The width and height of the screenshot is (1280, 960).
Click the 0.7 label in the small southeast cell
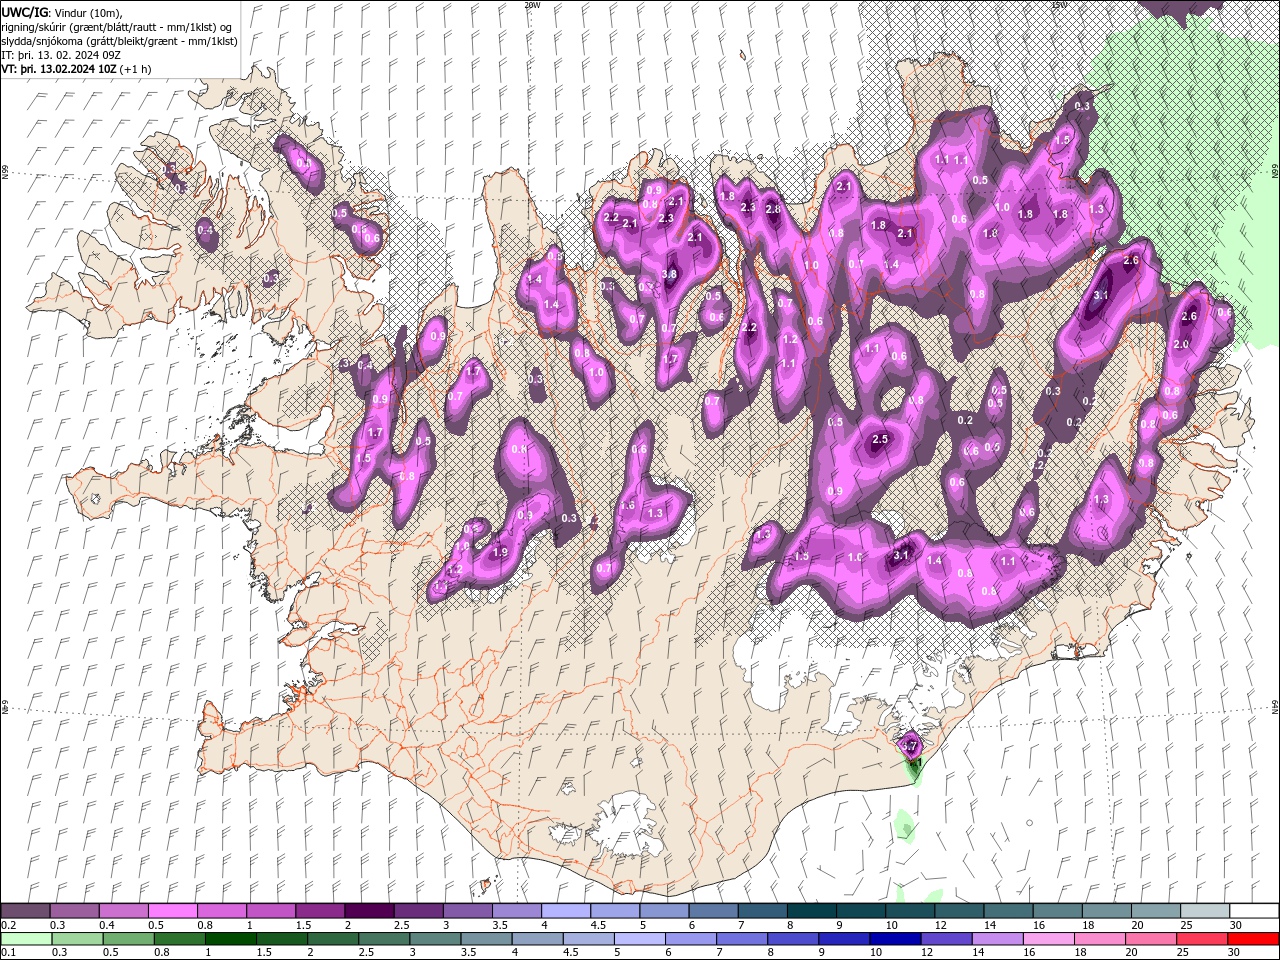tap(910, 745)
